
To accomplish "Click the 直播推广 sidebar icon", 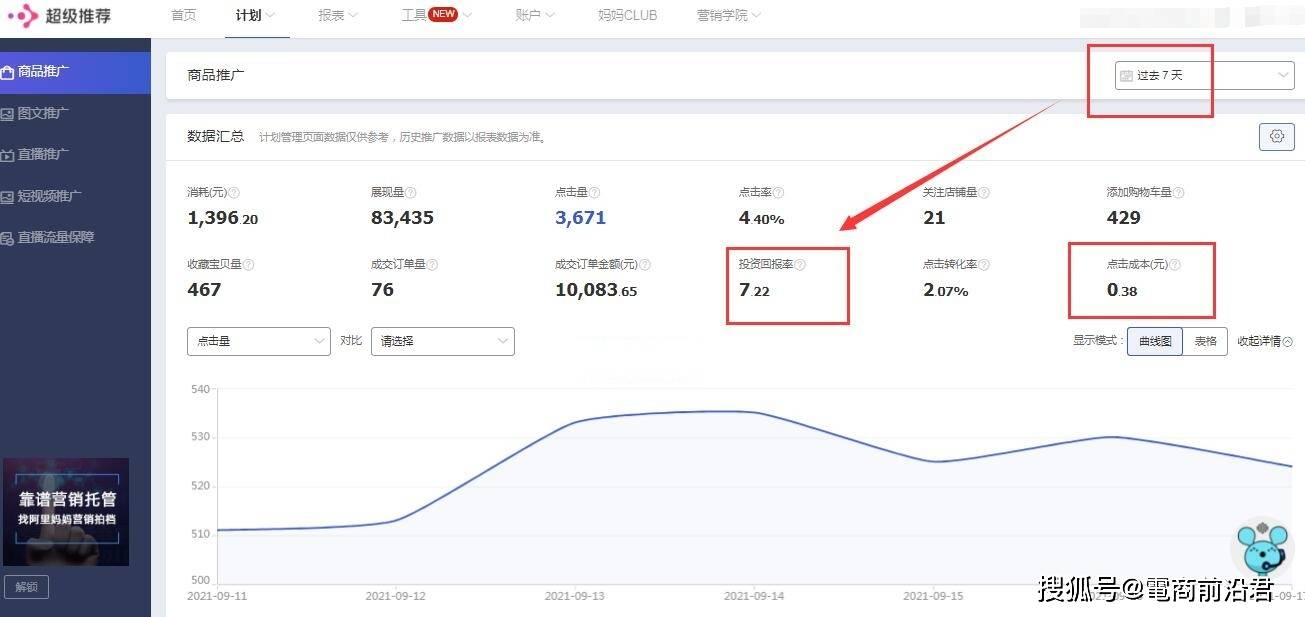I will 7,155.
